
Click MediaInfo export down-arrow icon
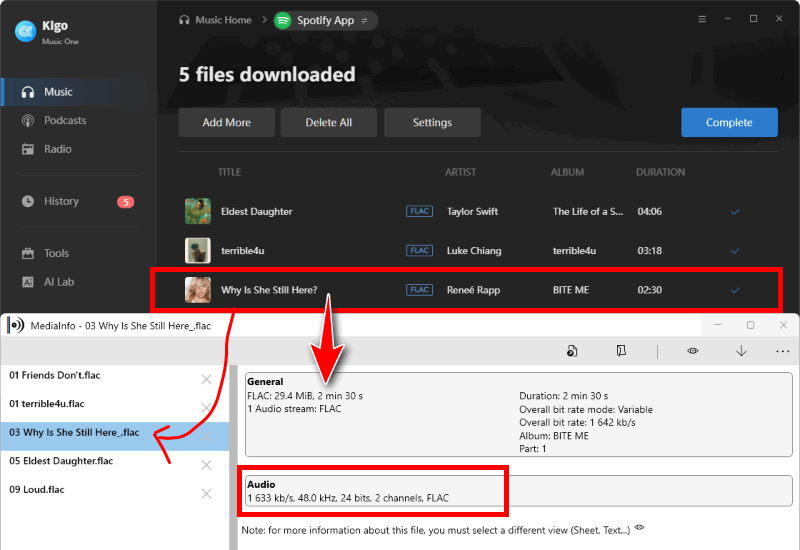click(741, 351)
